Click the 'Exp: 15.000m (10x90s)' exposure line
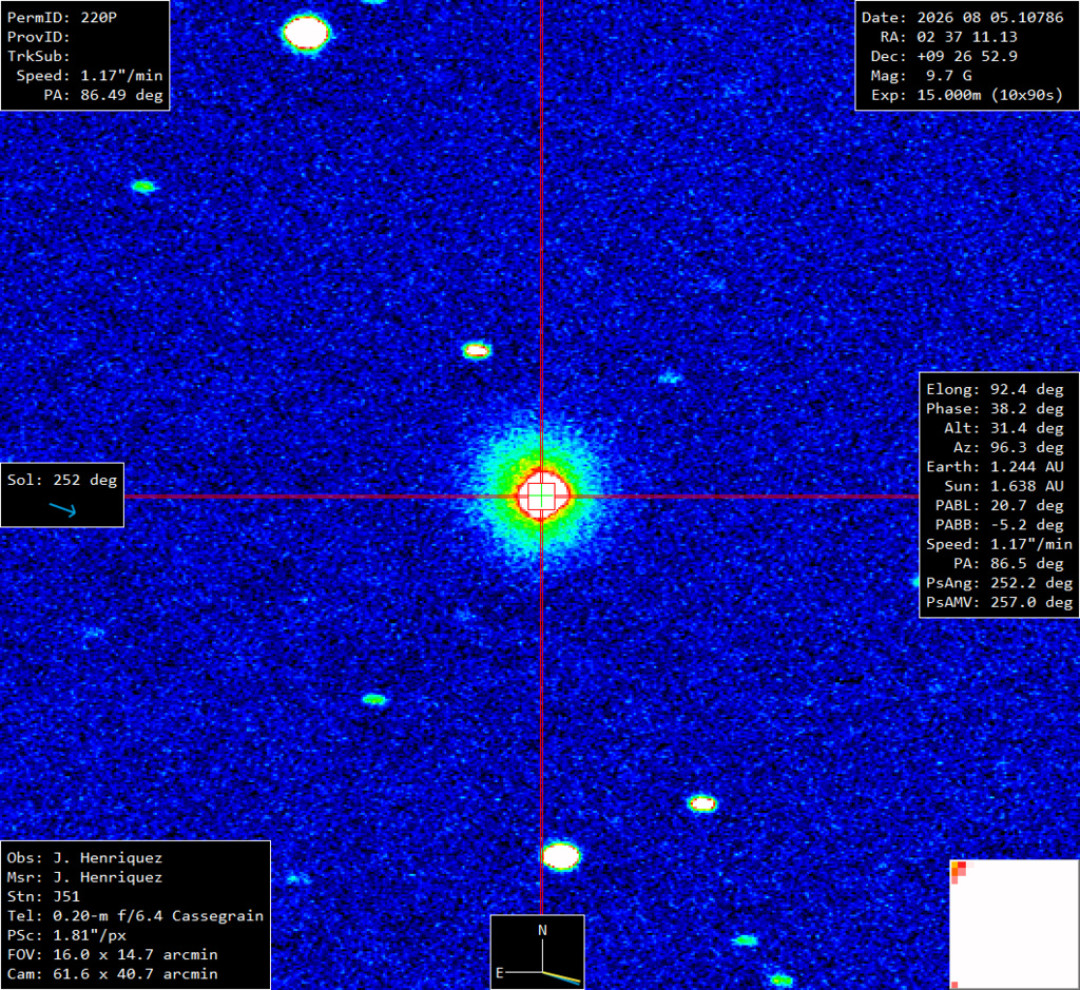This screenshot has width=1080, height=990. [x=967, y=95]
